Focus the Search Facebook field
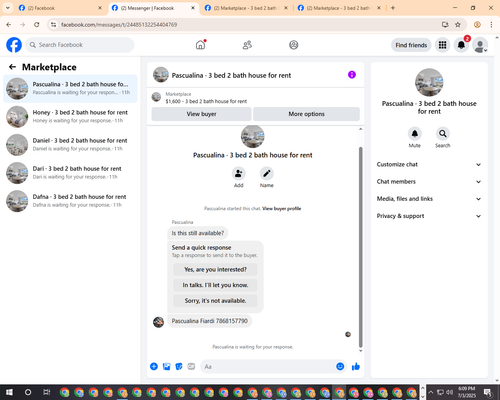Screen dimensions: 500x400 click(x=80, y=45)
